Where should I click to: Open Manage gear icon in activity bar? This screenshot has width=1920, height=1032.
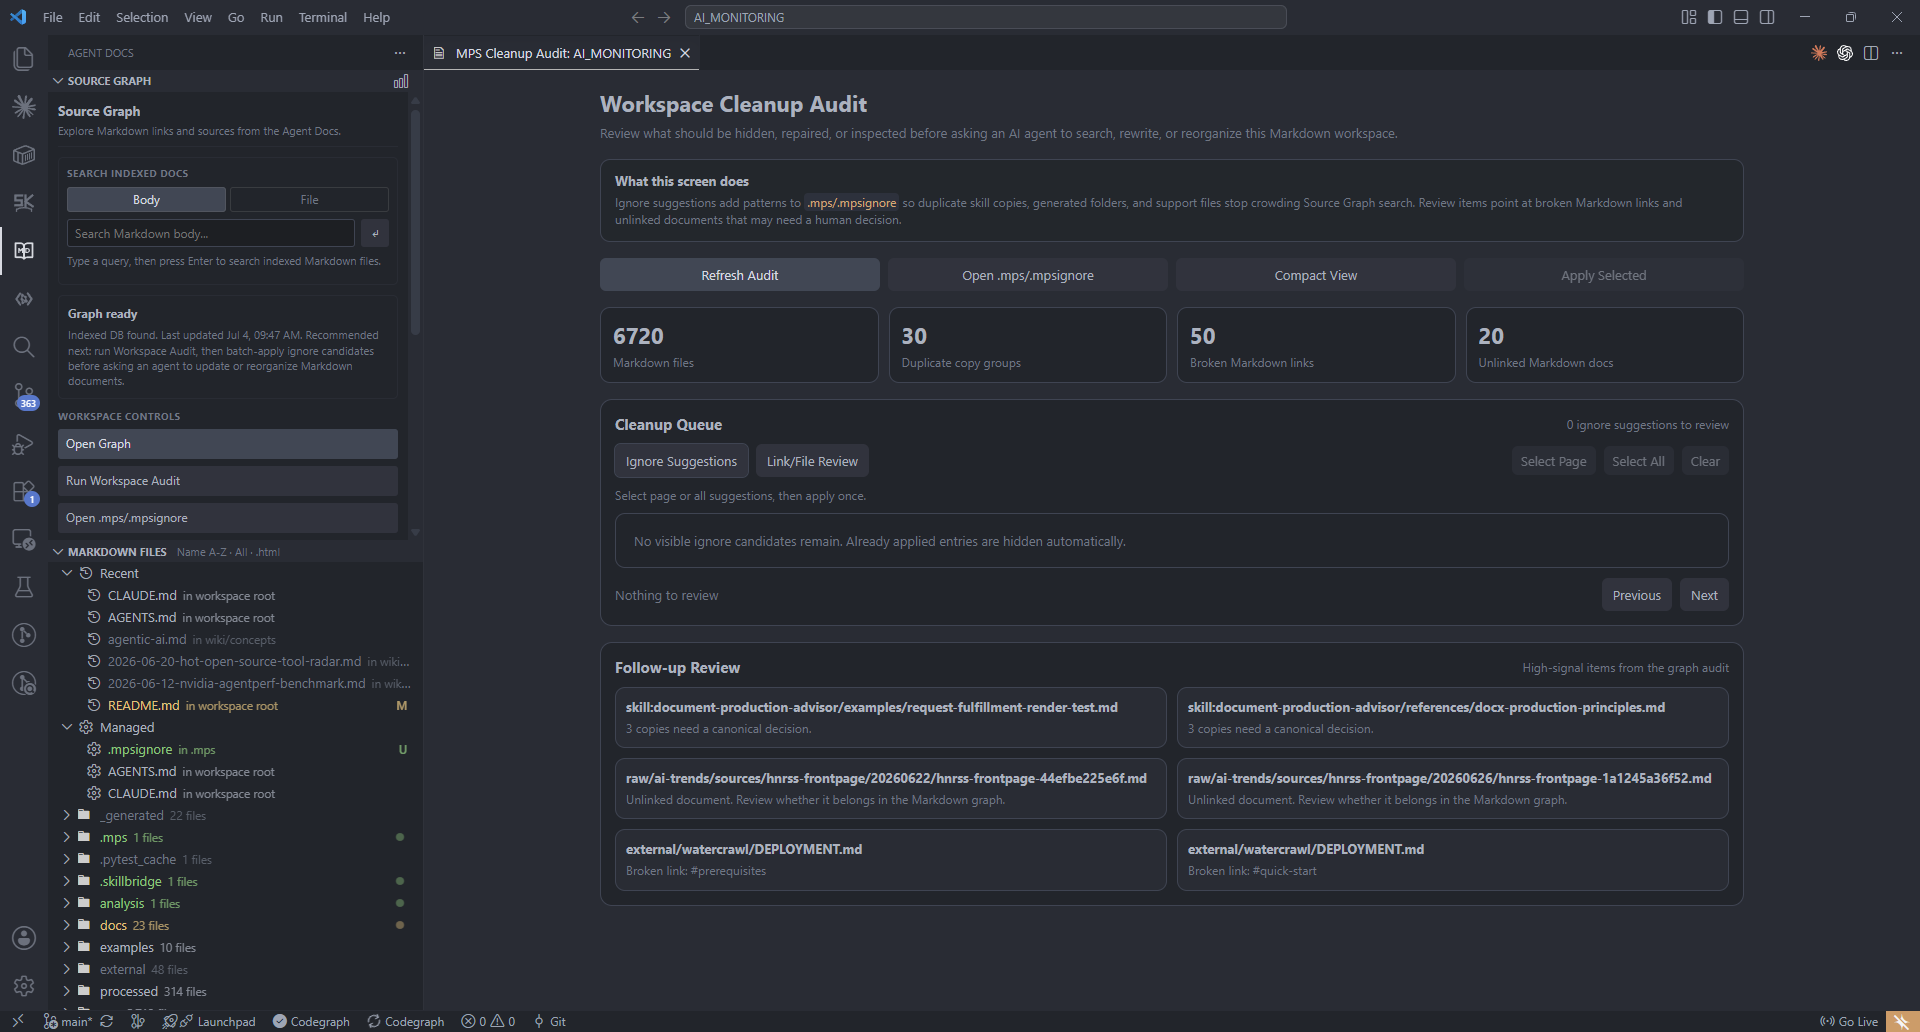click(24, 986)
